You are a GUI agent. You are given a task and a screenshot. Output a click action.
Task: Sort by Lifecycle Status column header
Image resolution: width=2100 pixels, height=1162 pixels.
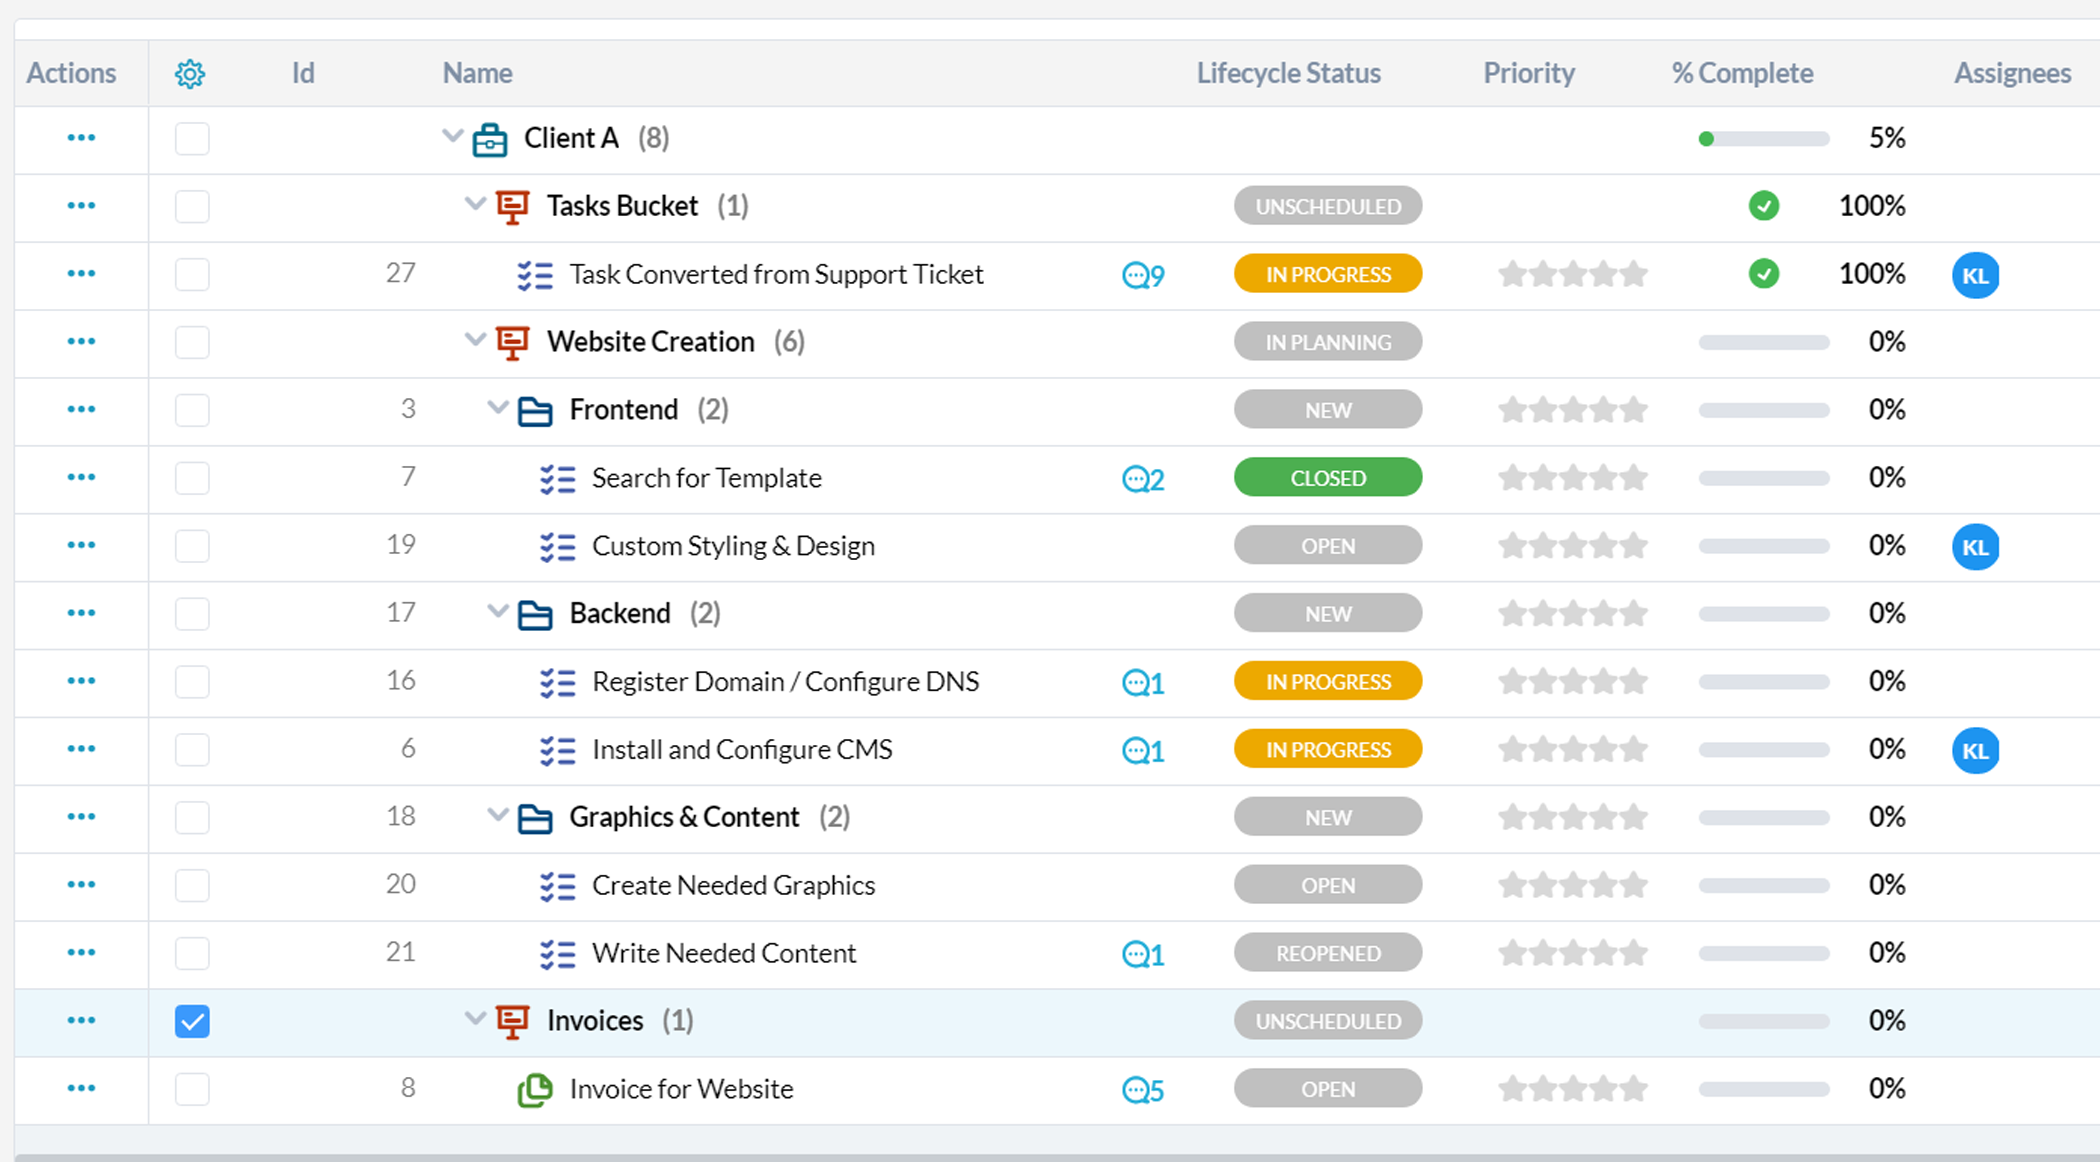1288,73
